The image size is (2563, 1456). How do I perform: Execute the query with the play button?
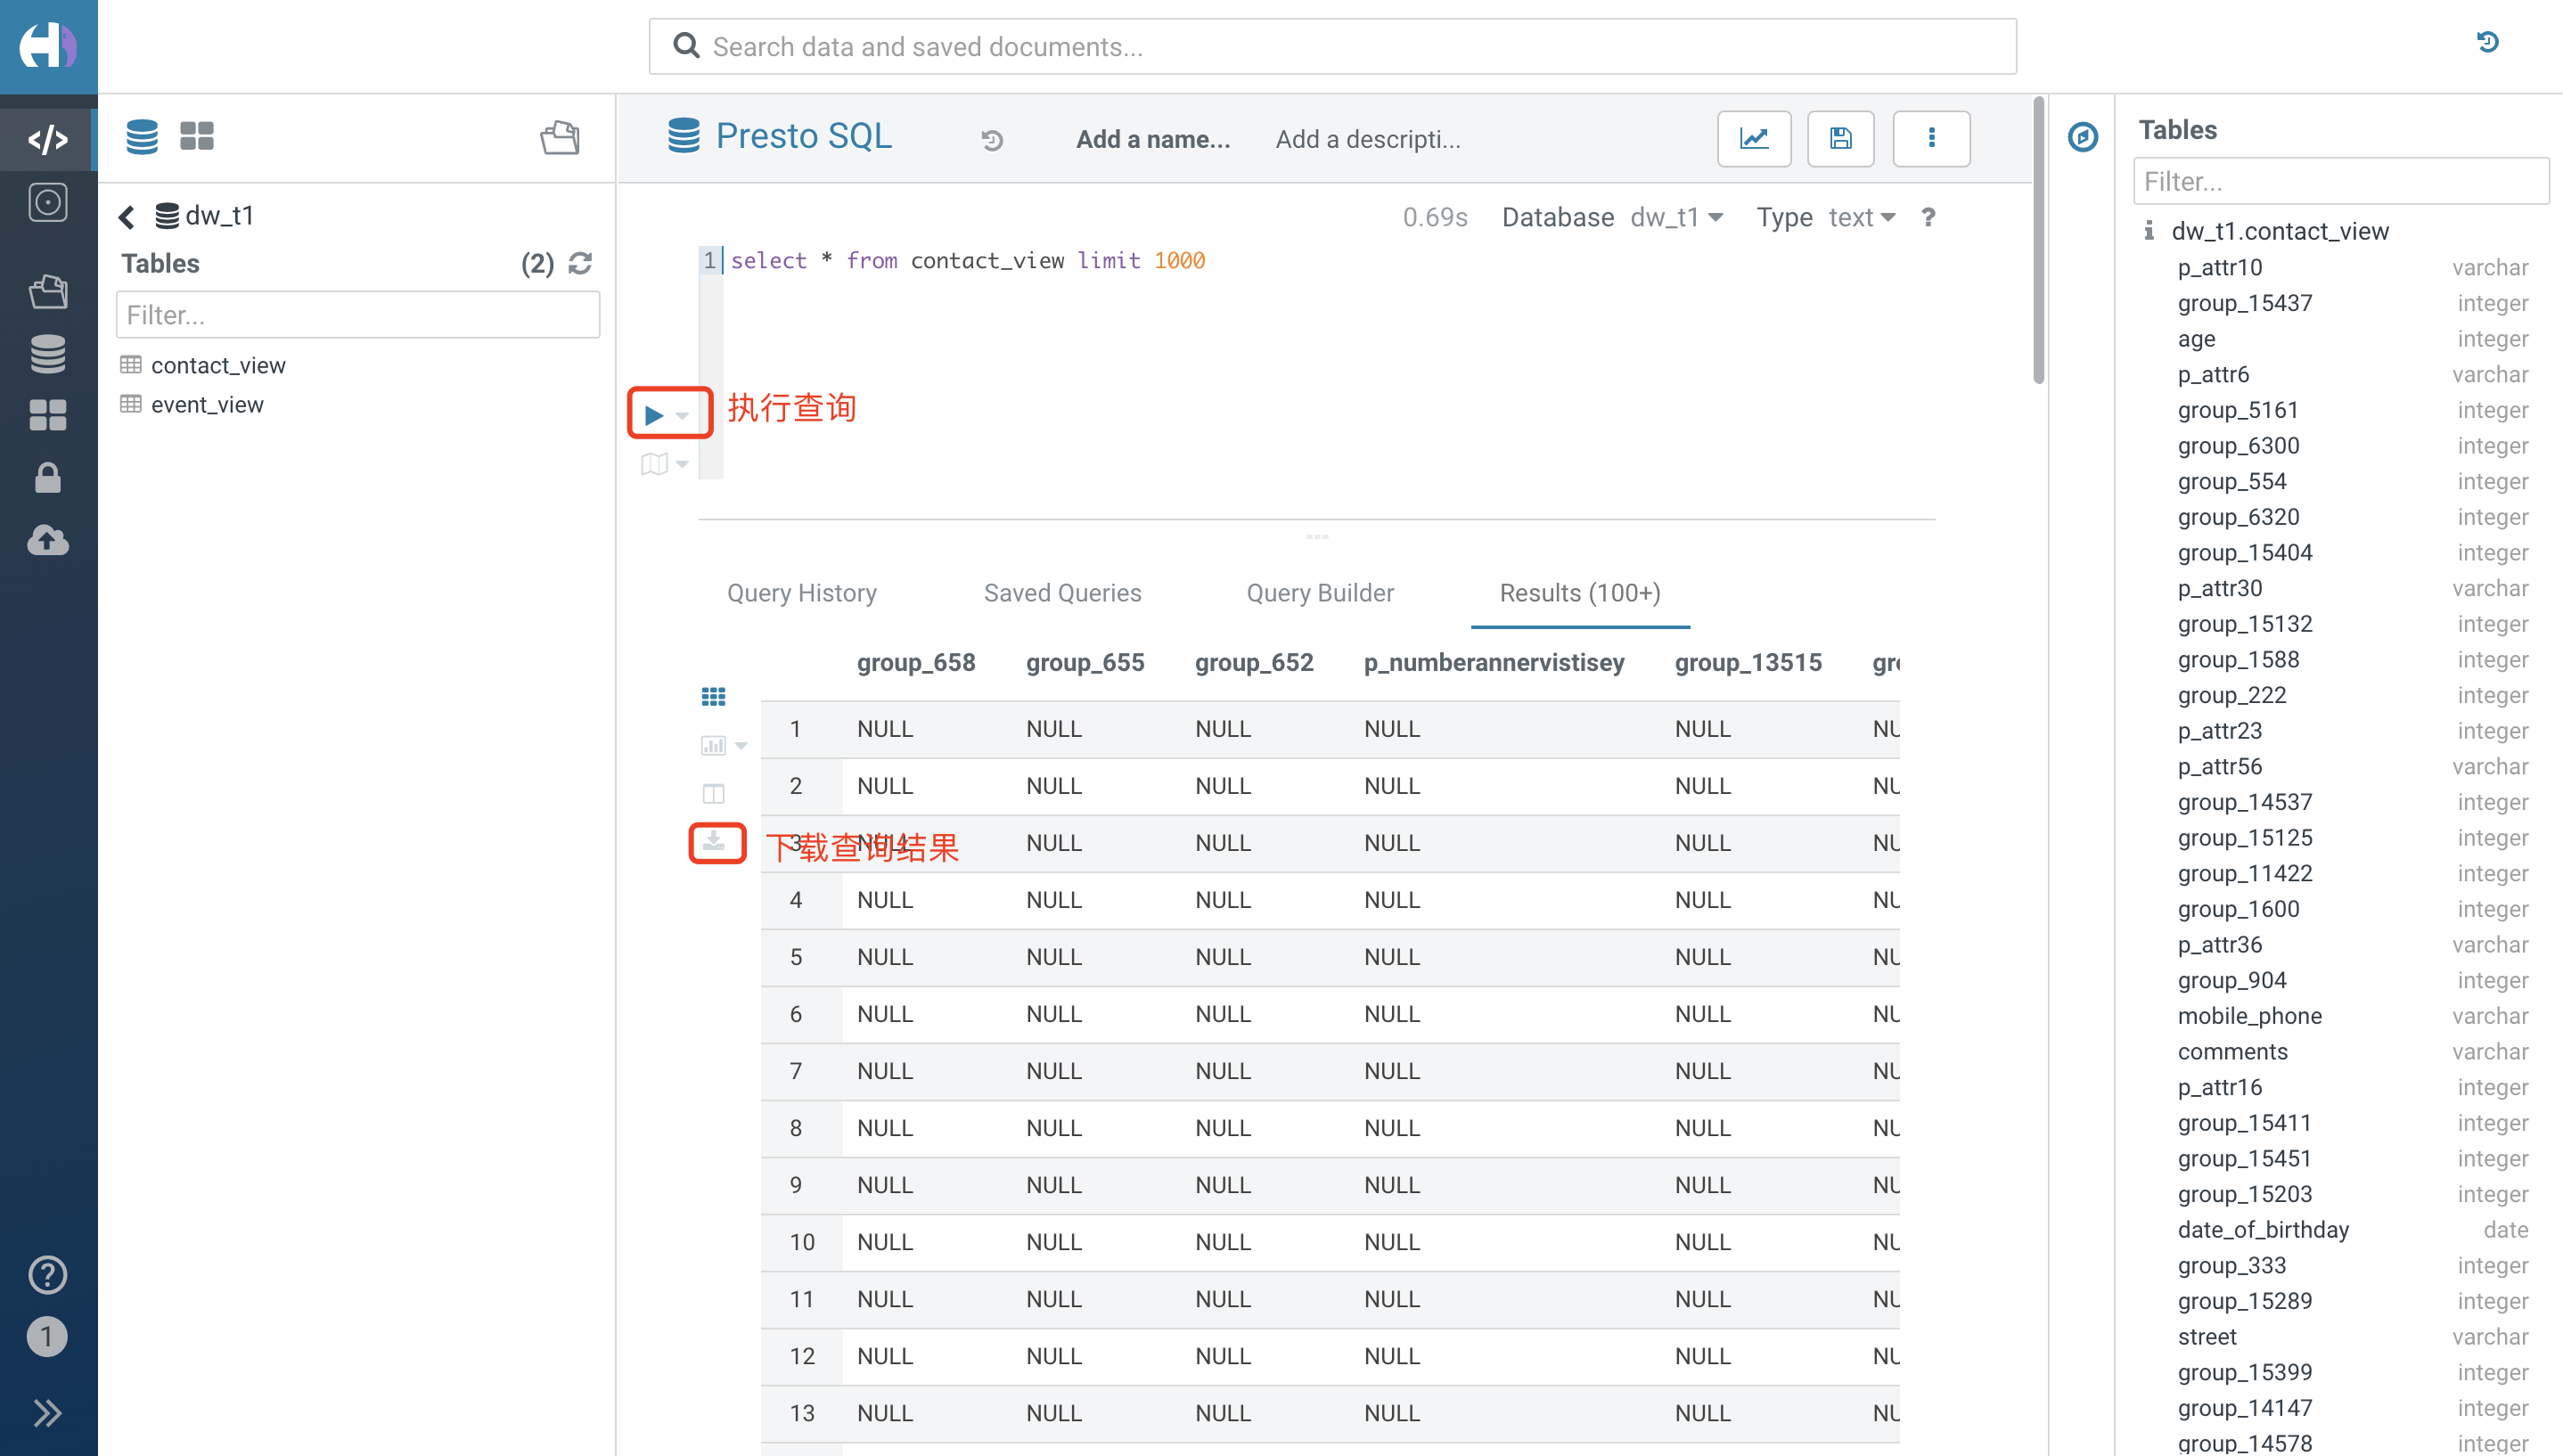click(x=654, y=414)
